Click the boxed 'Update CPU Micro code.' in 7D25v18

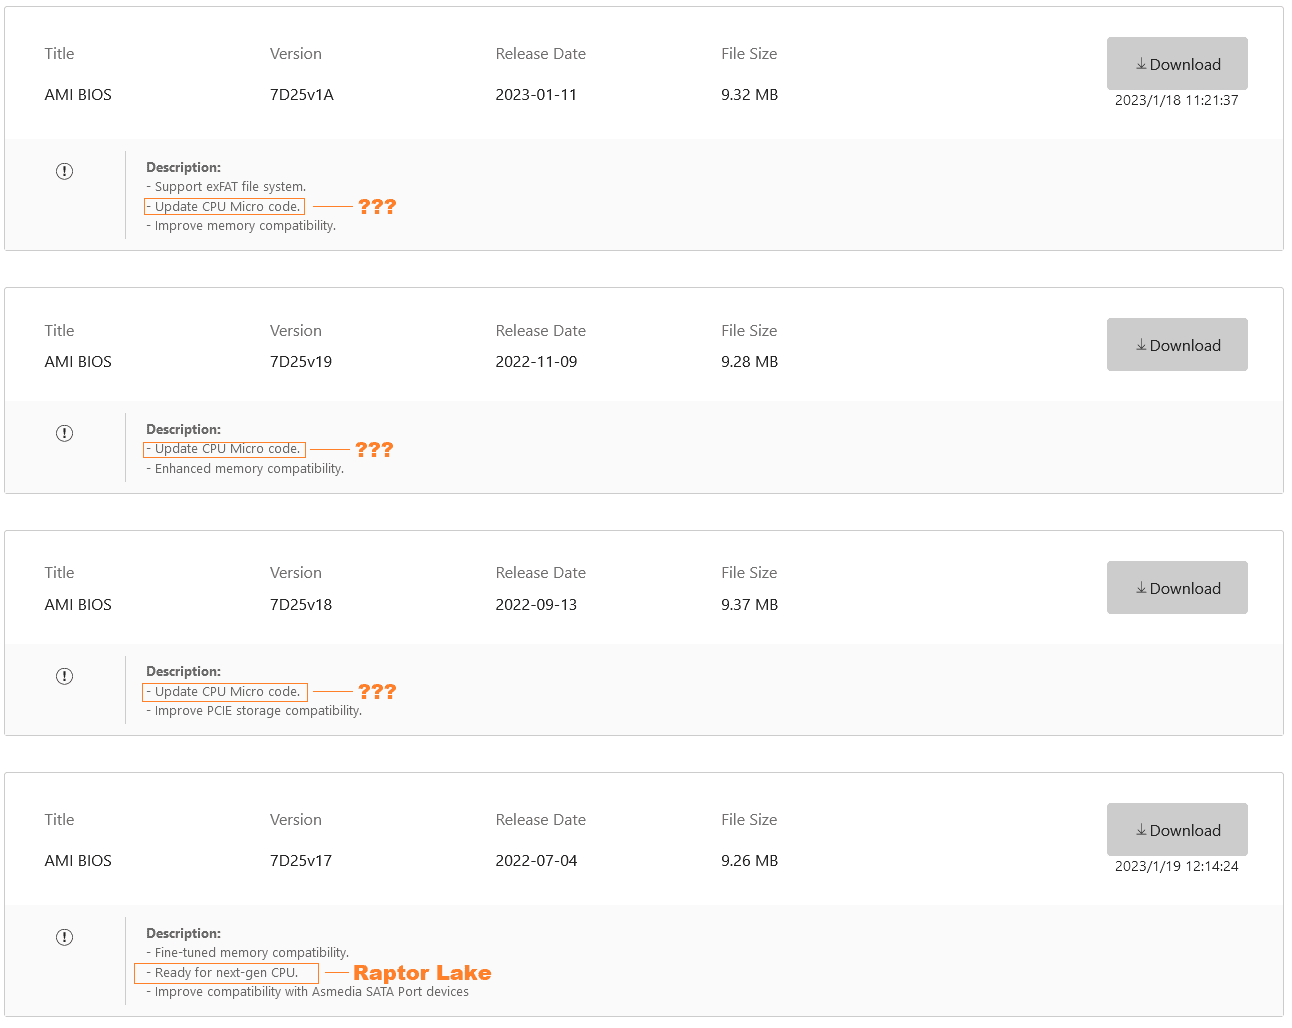225,692
